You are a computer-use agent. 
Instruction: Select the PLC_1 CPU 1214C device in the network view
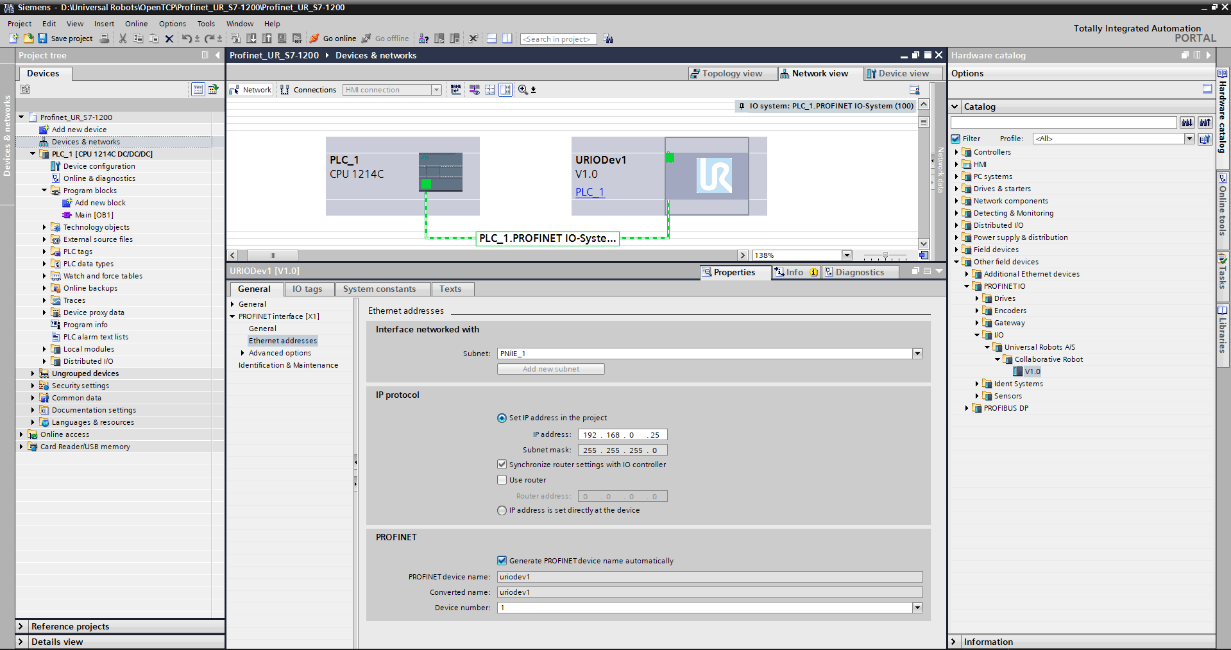[440, 173]
